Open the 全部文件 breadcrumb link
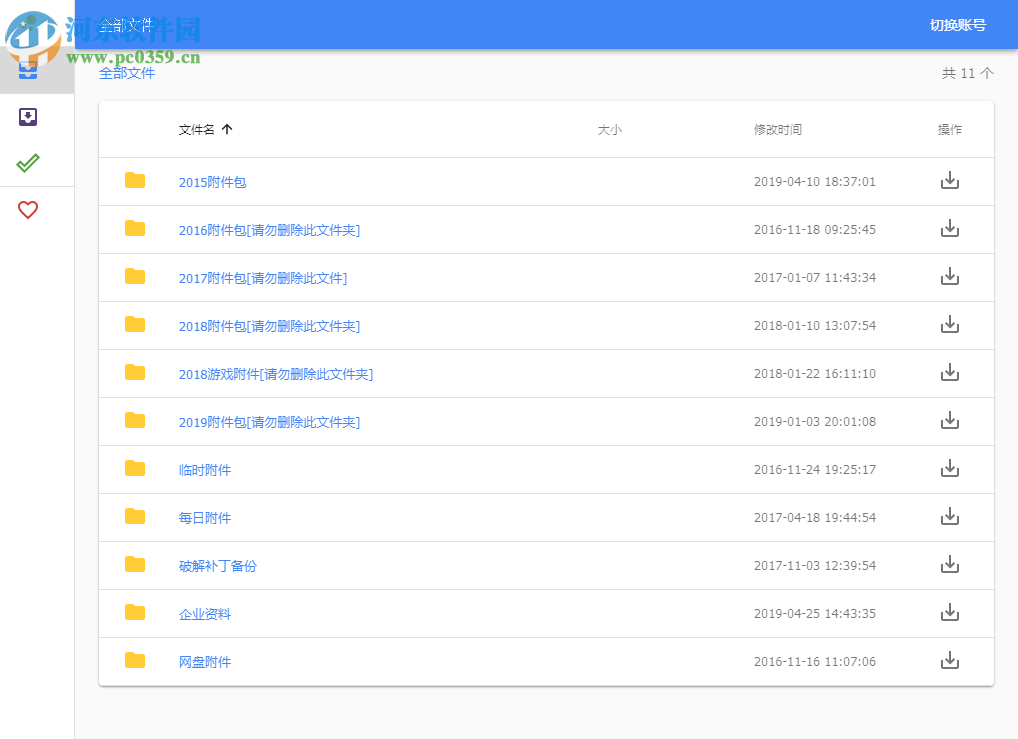The height and width of the screenshot is (739, 1018). (126, 73)
